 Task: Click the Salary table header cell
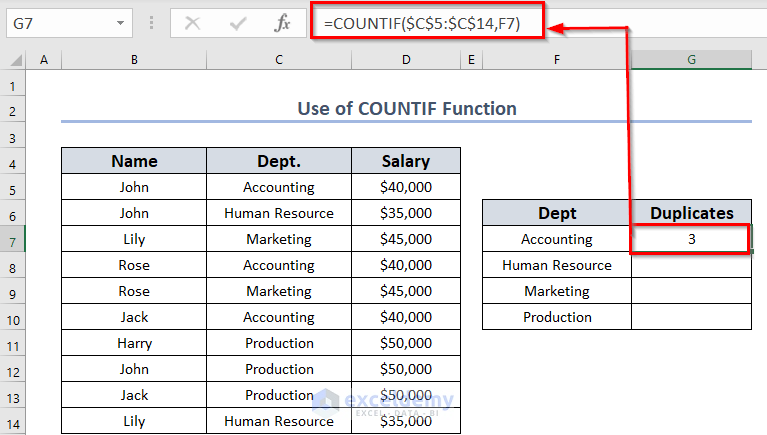[x=406, y=161]
